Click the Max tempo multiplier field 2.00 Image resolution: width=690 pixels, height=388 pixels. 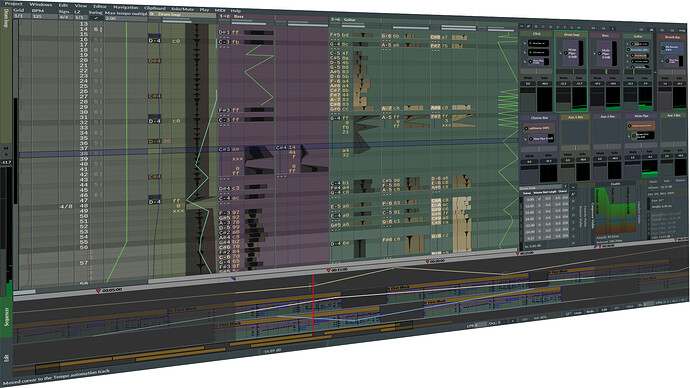click(125, 19)
